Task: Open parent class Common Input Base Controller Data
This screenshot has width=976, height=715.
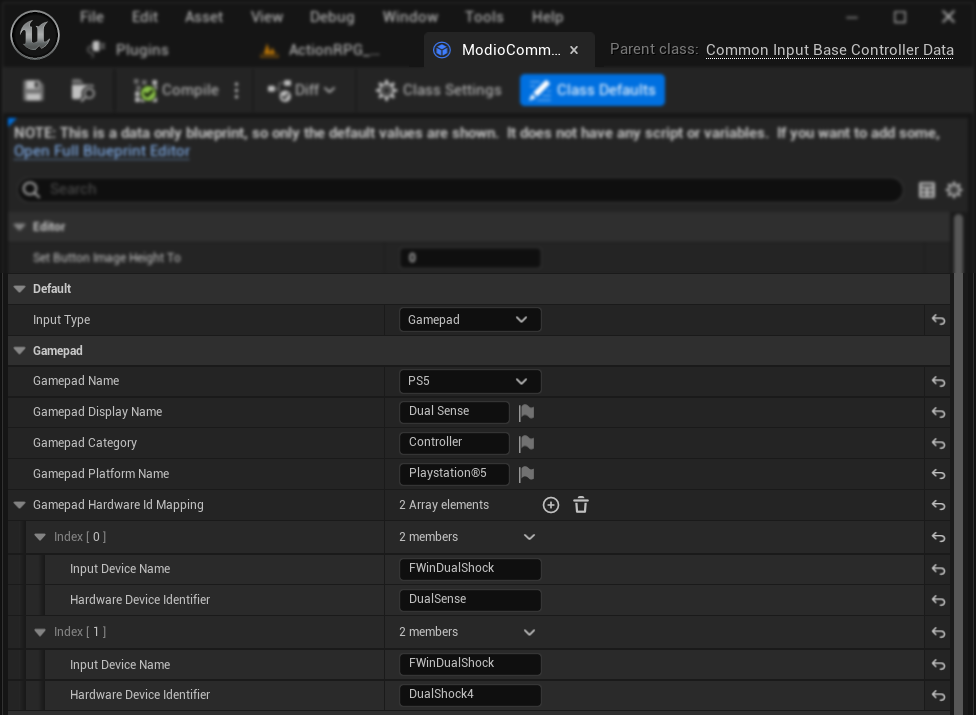Action: [x=829, y=50]
